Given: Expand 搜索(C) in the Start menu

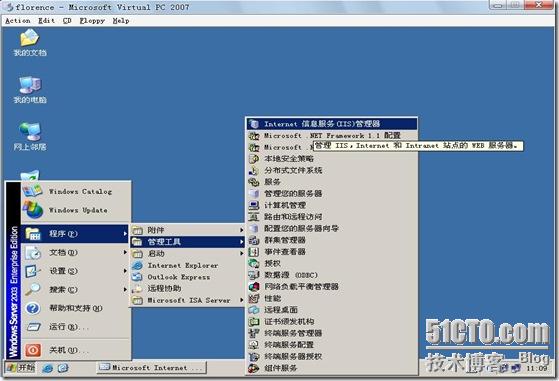Looking at the screenshot, I should tap(76, 289).
